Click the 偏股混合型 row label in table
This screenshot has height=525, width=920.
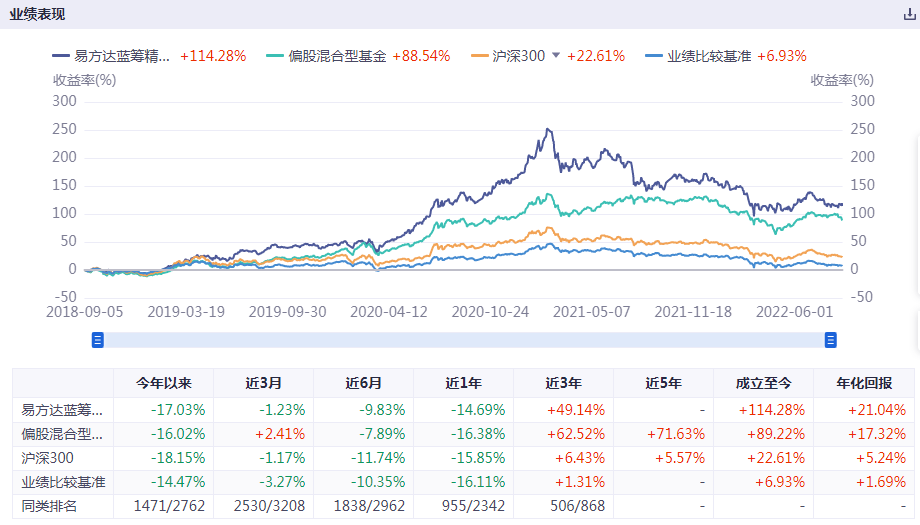coord(62,434)
